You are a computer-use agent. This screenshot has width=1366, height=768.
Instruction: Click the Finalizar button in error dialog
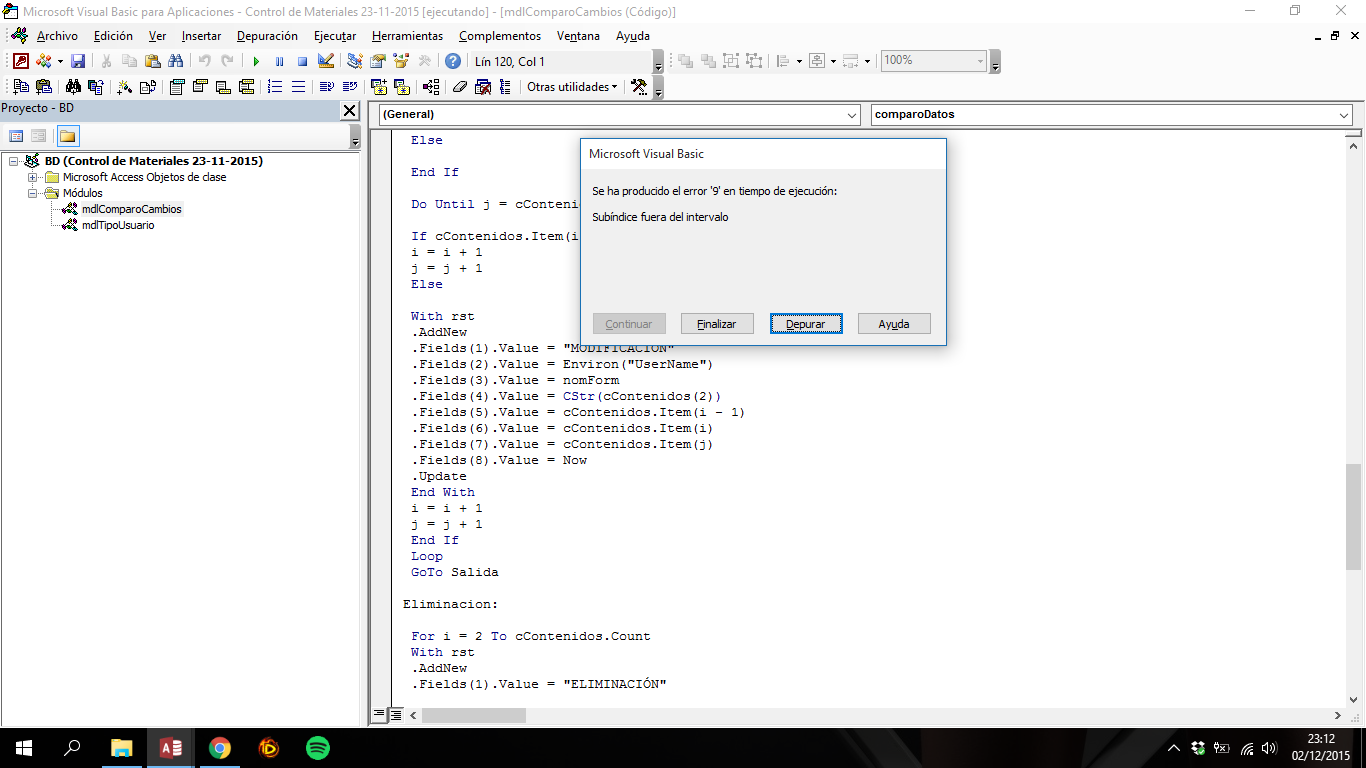point(717,324)
